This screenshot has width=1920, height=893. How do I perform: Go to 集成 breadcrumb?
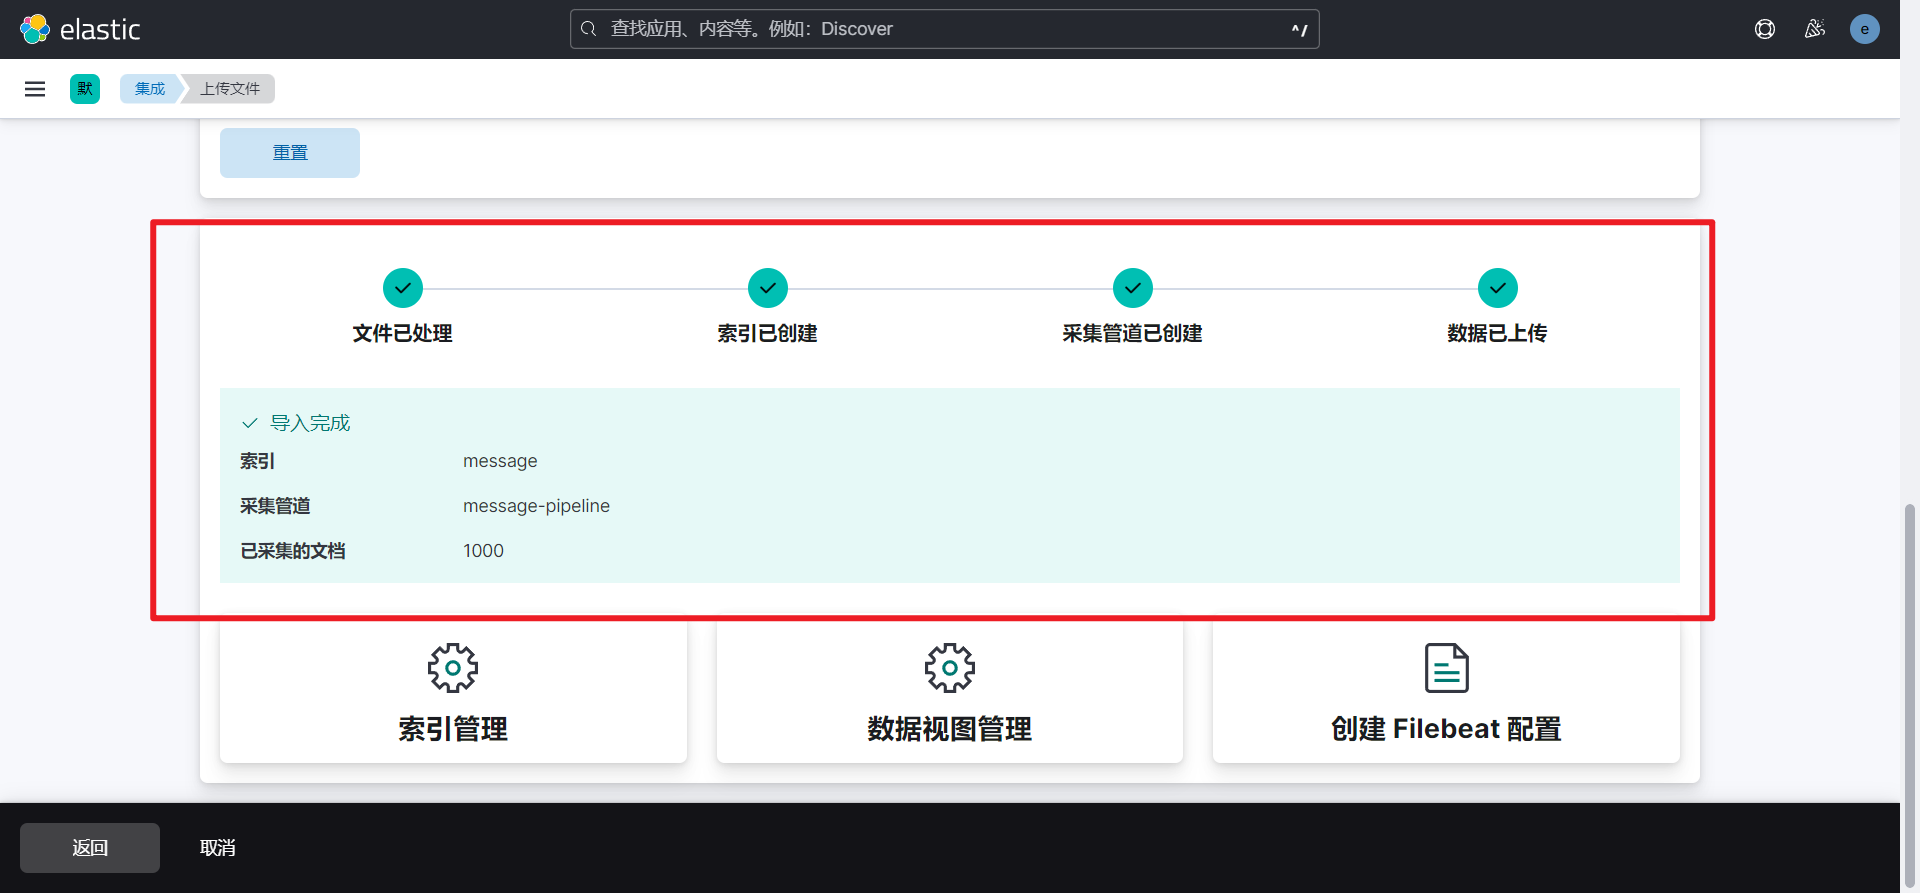coord(150,89)
